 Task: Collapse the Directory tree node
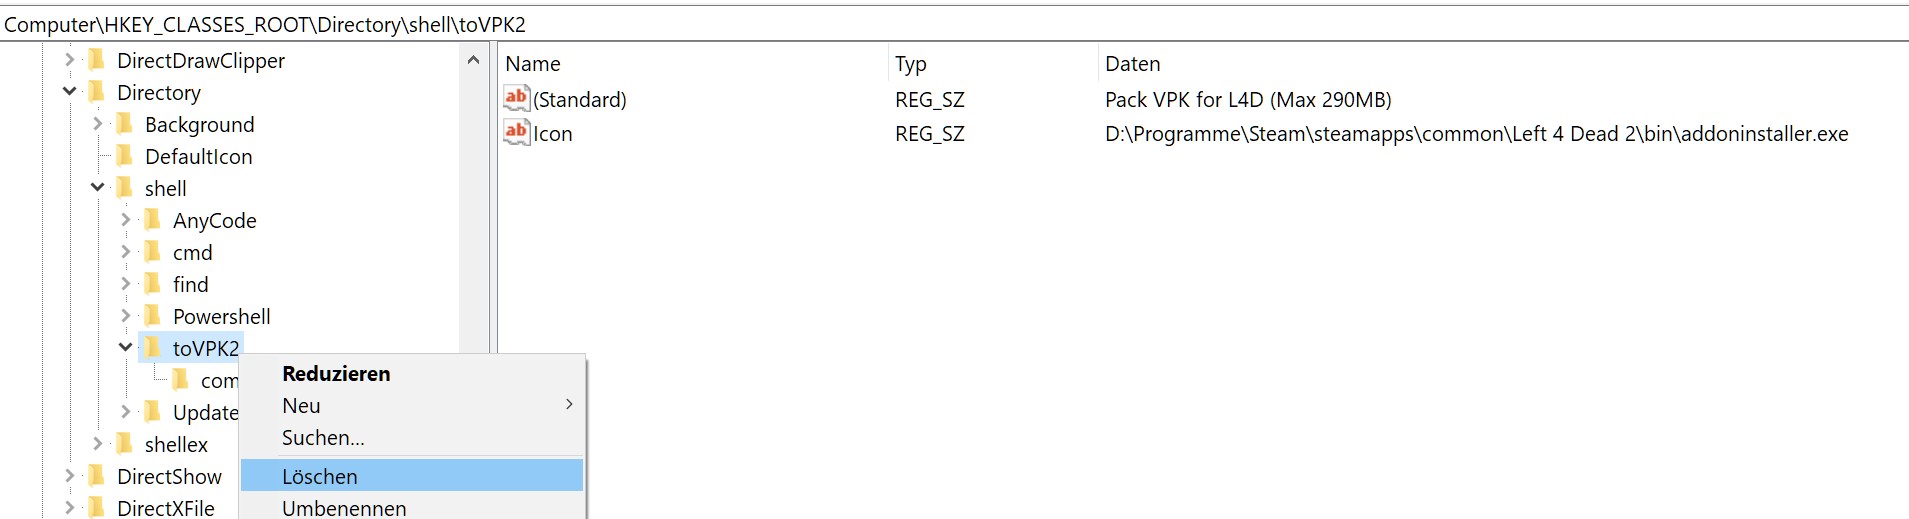coord(69,92)
